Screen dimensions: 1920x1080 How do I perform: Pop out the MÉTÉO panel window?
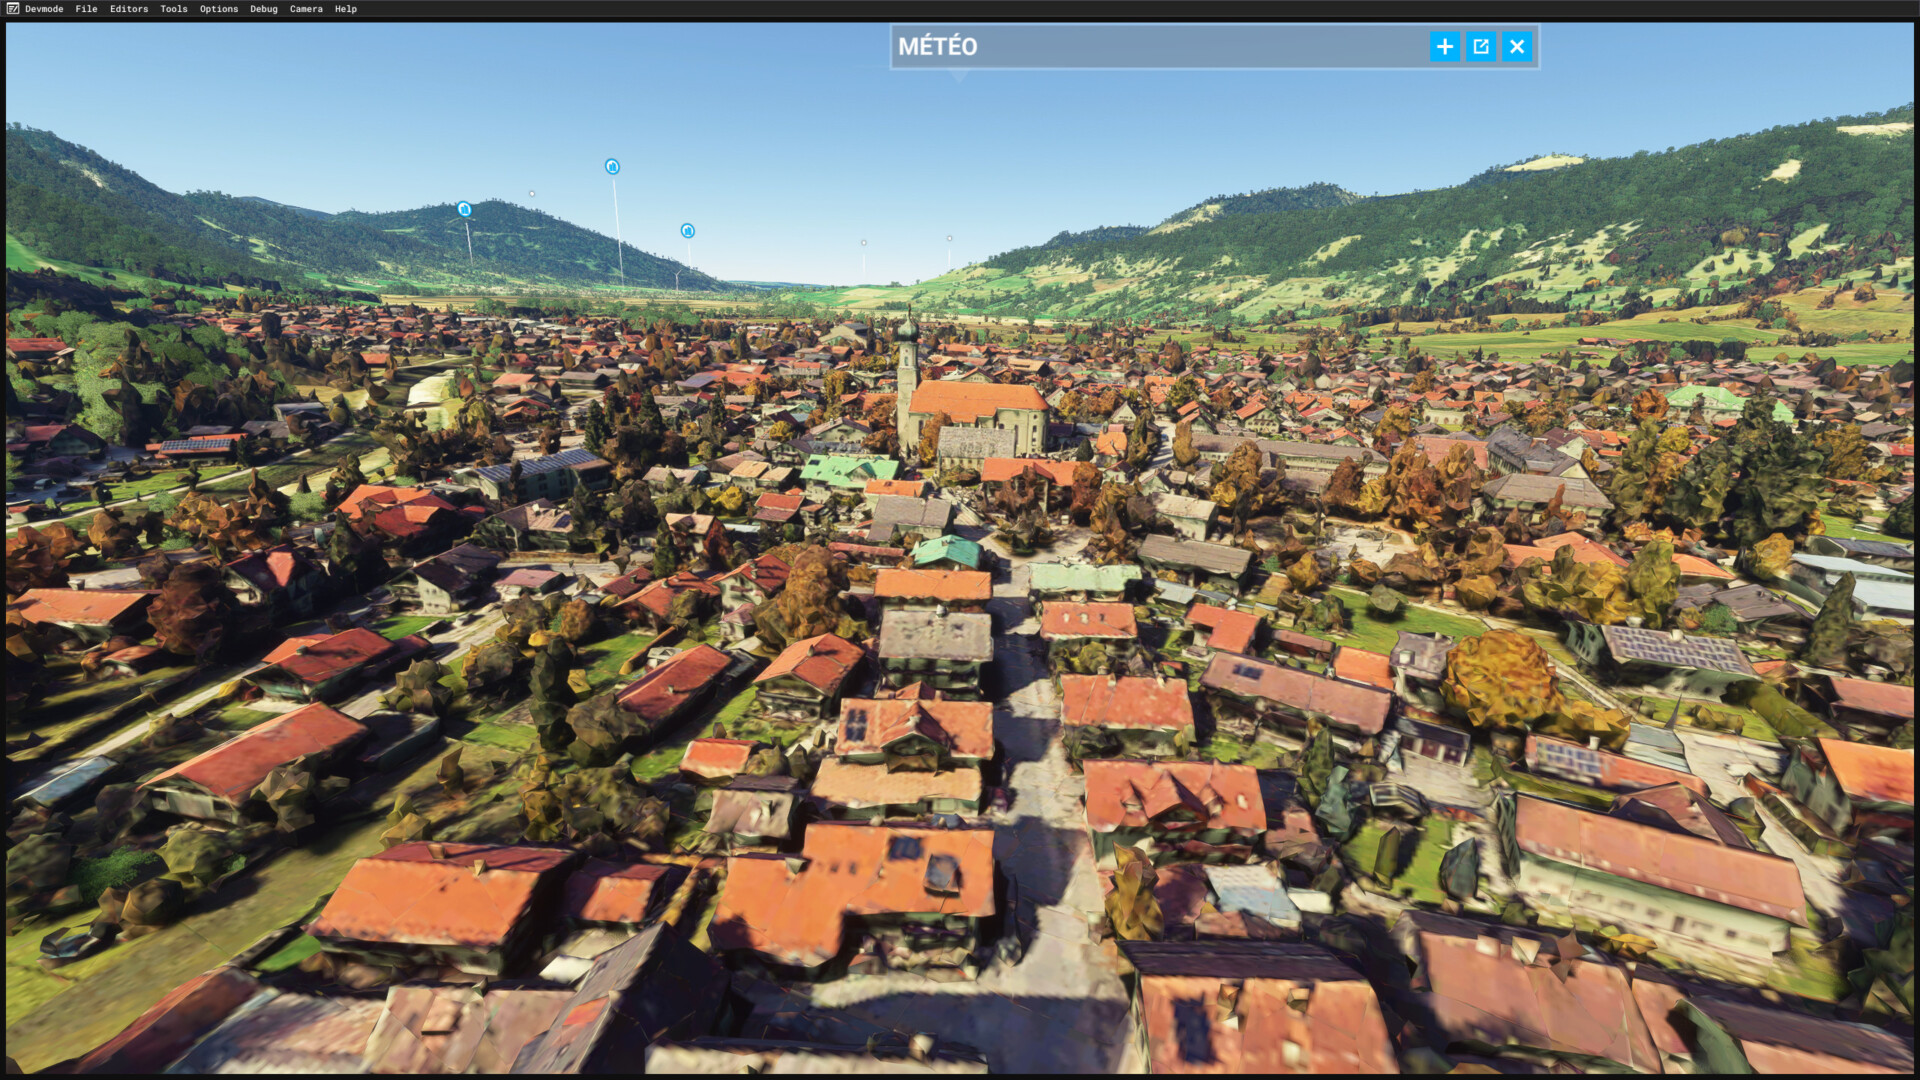(x=1481, y=47)
